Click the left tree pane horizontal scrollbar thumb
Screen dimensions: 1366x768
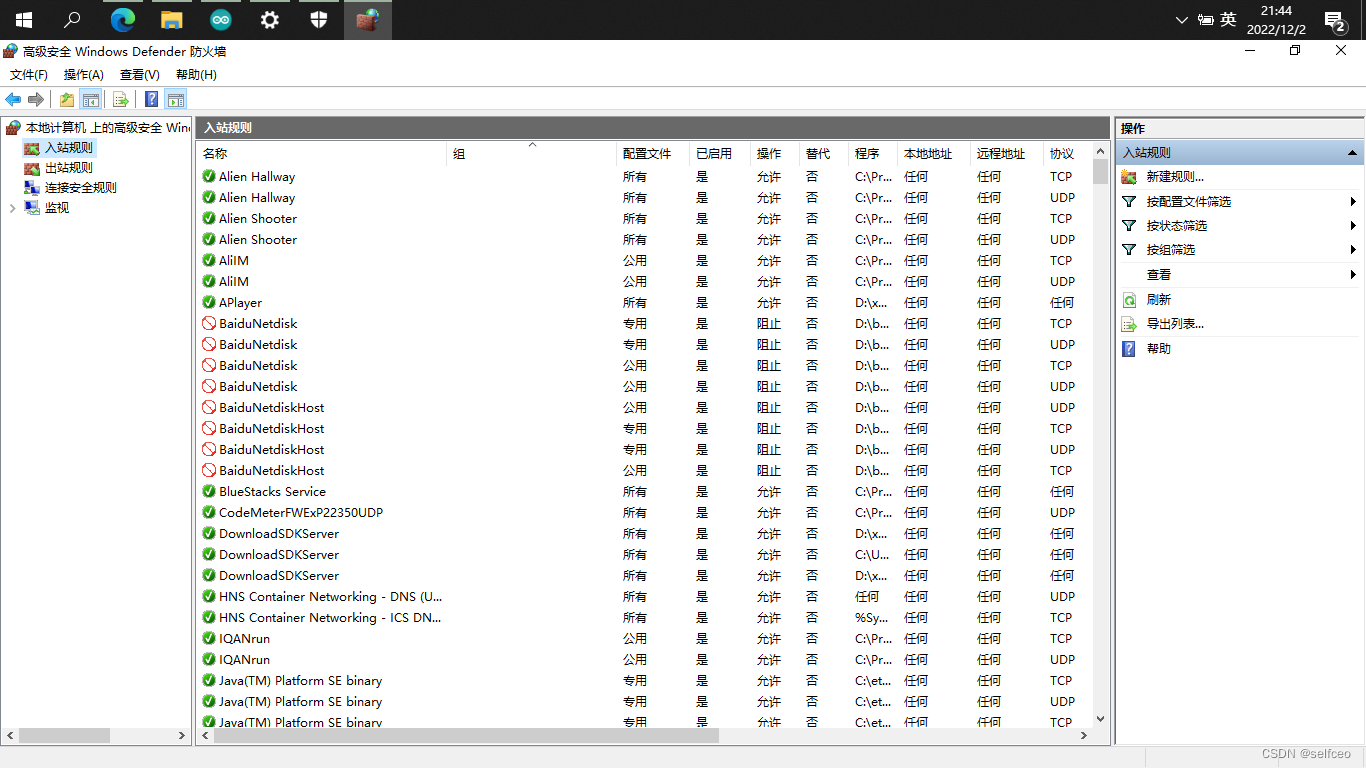click(64, 735)
